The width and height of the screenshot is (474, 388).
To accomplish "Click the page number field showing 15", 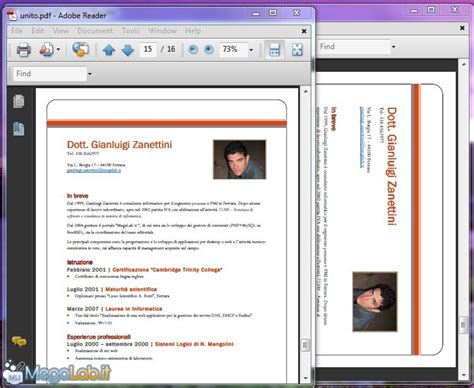I will [x=148, y=49].
